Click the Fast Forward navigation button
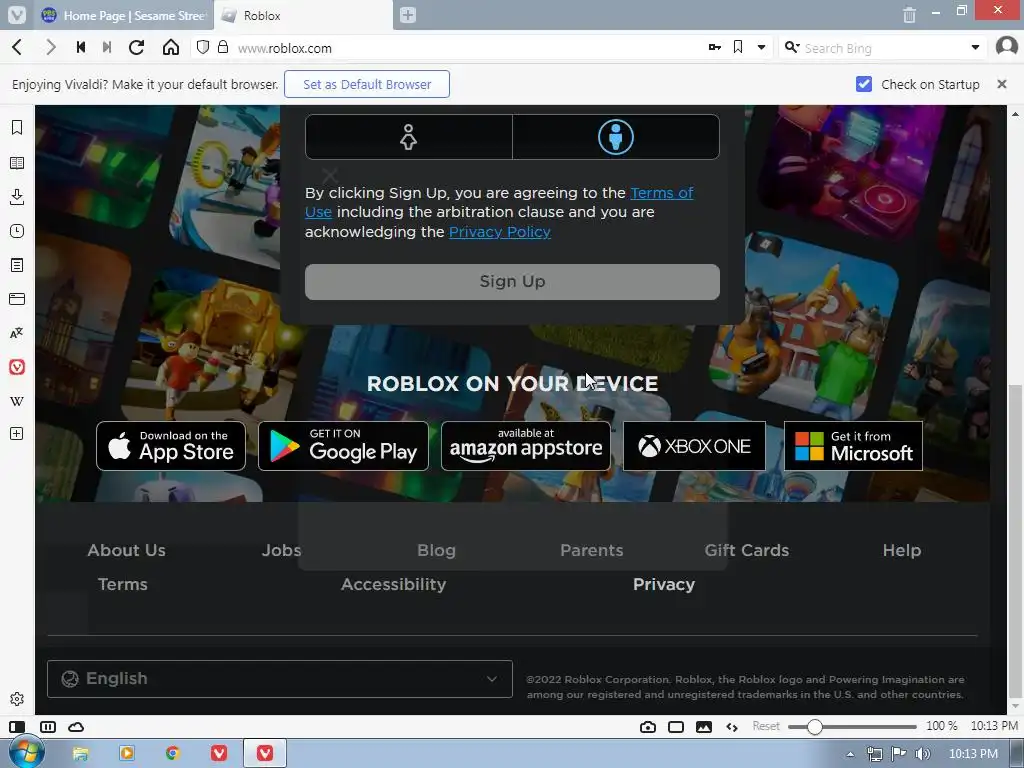1024x768 pixels. pos(107,47)
